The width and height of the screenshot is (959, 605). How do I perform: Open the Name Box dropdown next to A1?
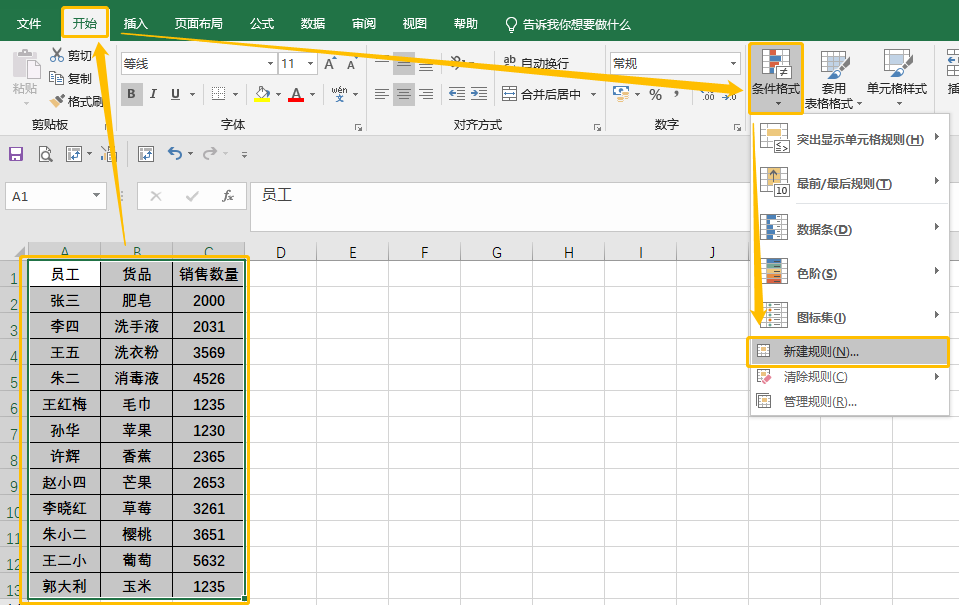[96, 196]
